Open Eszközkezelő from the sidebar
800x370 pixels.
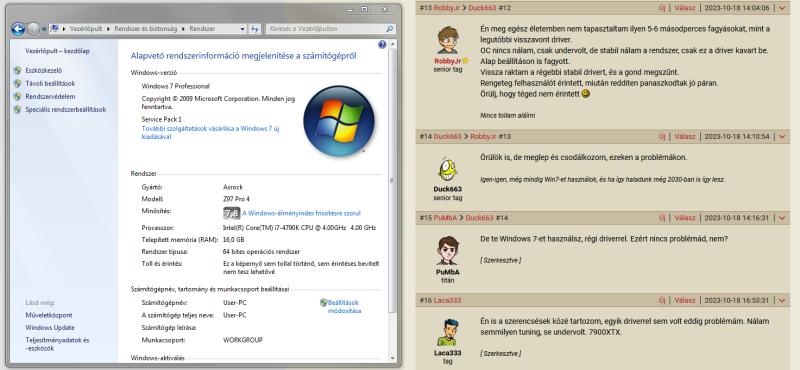(x=44, y=70)
